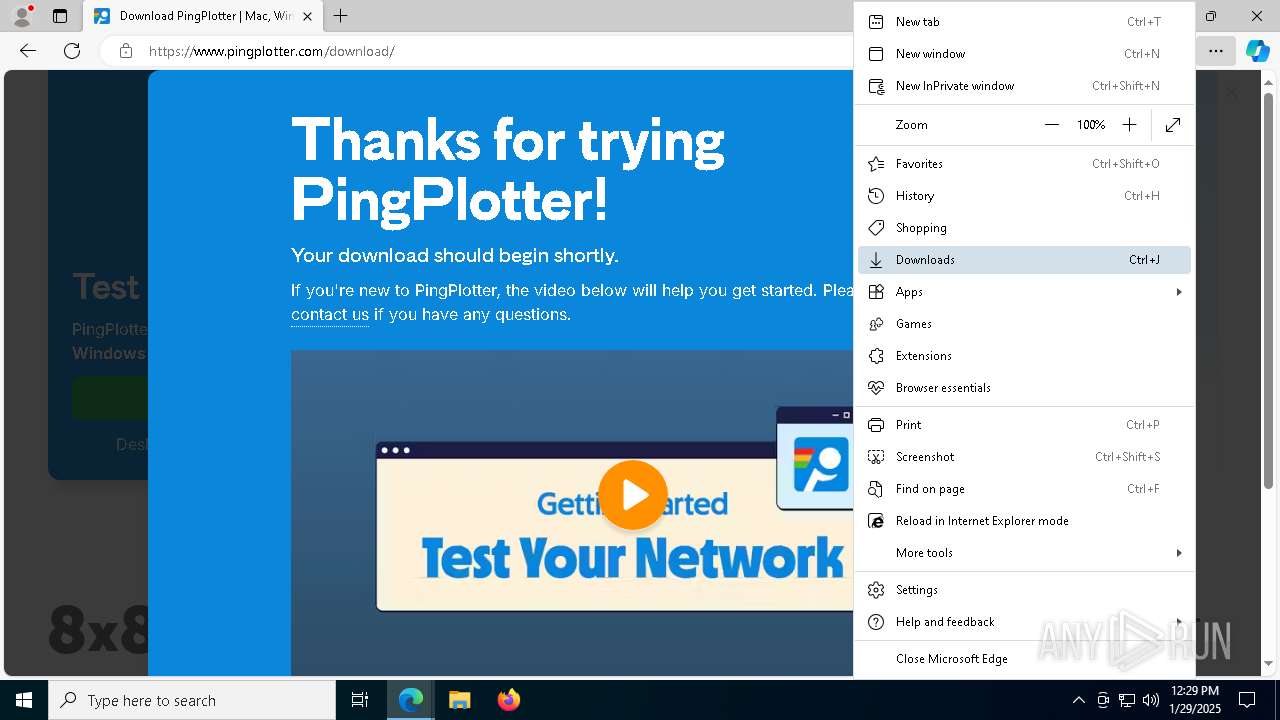
Task: Refresh the page
Action: point(72,51)
